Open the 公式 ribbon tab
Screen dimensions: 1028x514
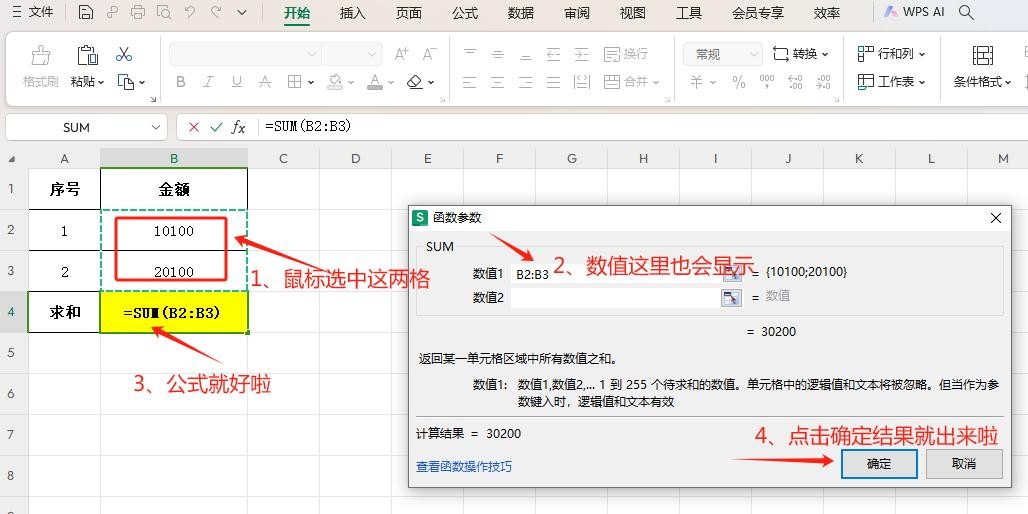click(x=465, y=13)
